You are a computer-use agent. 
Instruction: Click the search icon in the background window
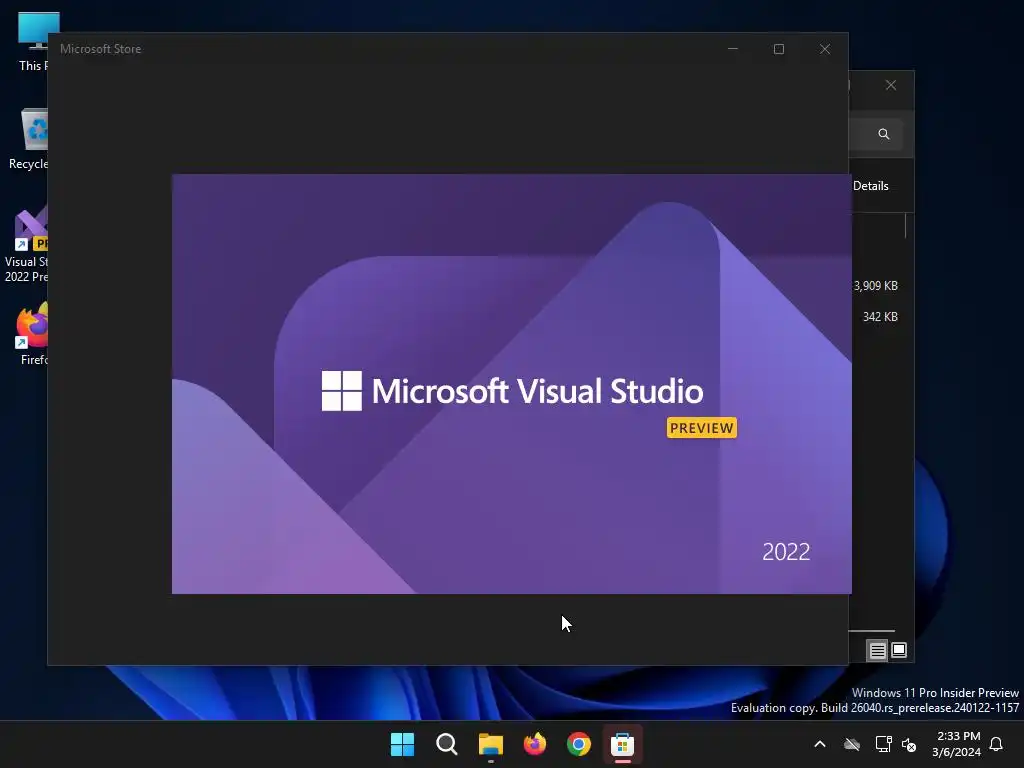(884, 134)
